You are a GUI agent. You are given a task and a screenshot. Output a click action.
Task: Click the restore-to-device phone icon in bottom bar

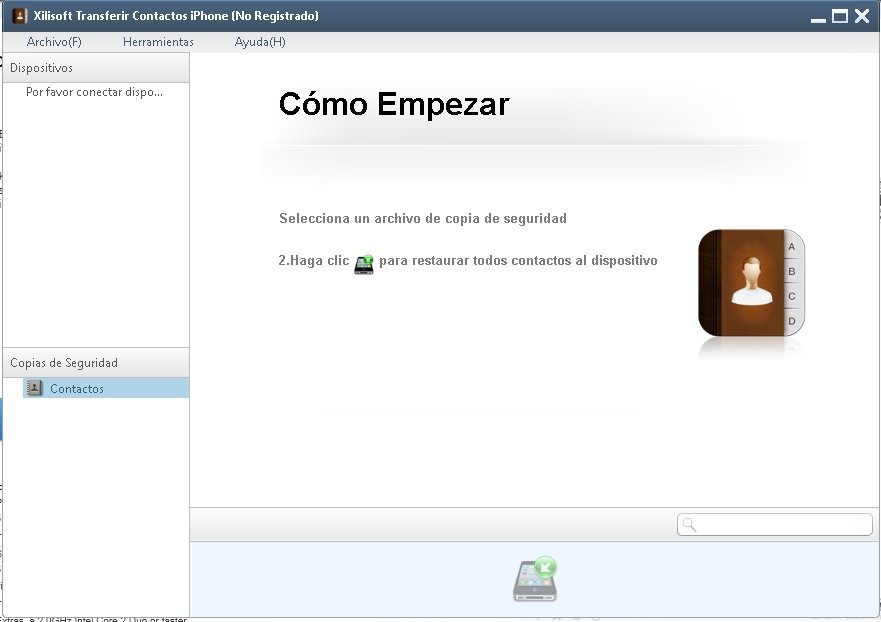tap(535, 579)
